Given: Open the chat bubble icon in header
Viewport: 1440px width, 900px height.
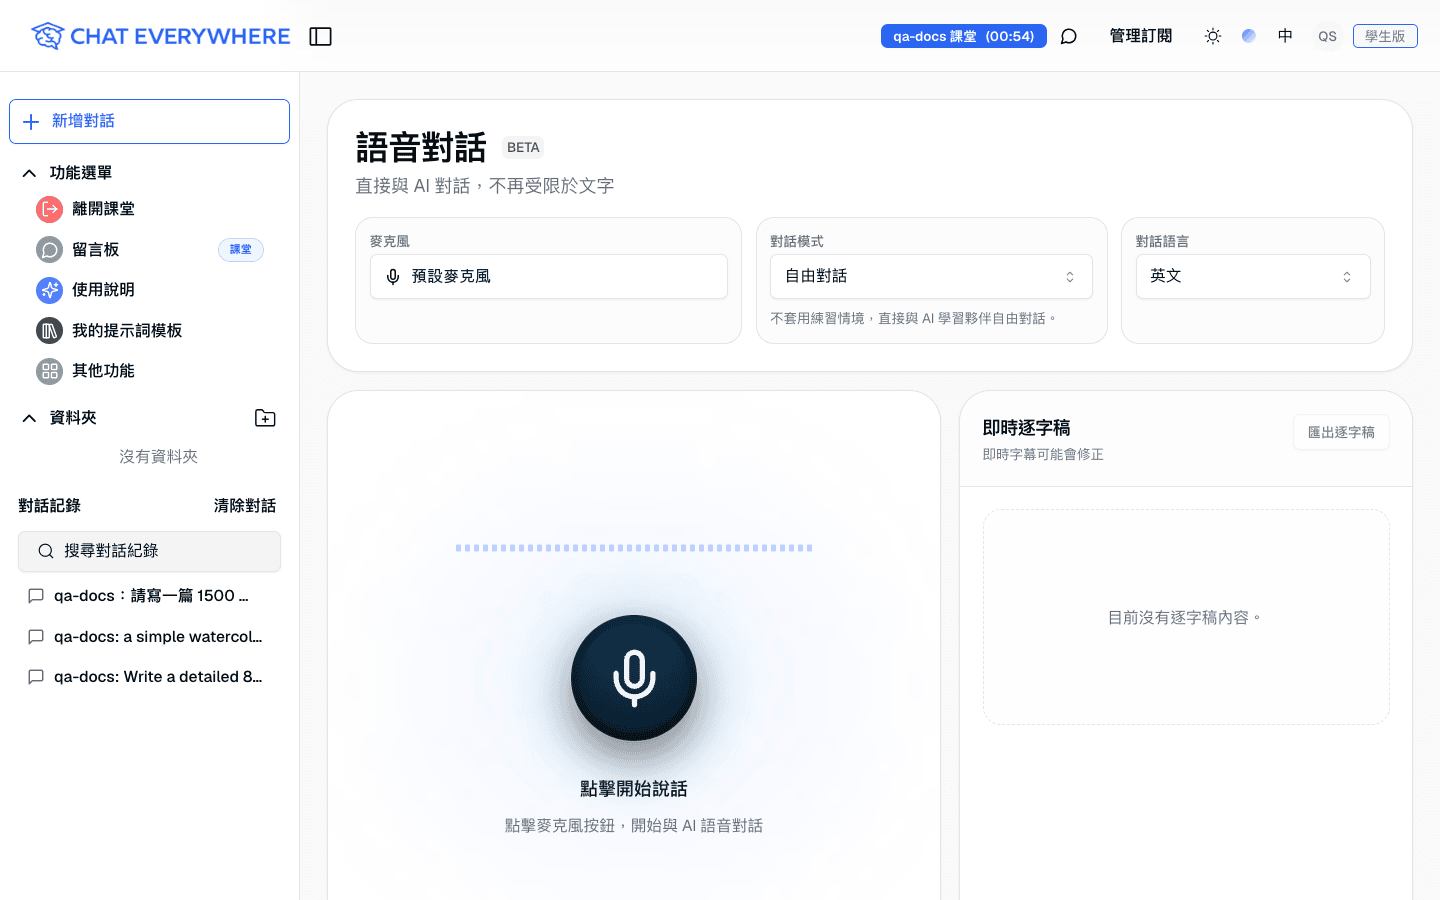Looking at the screenshot, I should click(x=1069, y=37).
